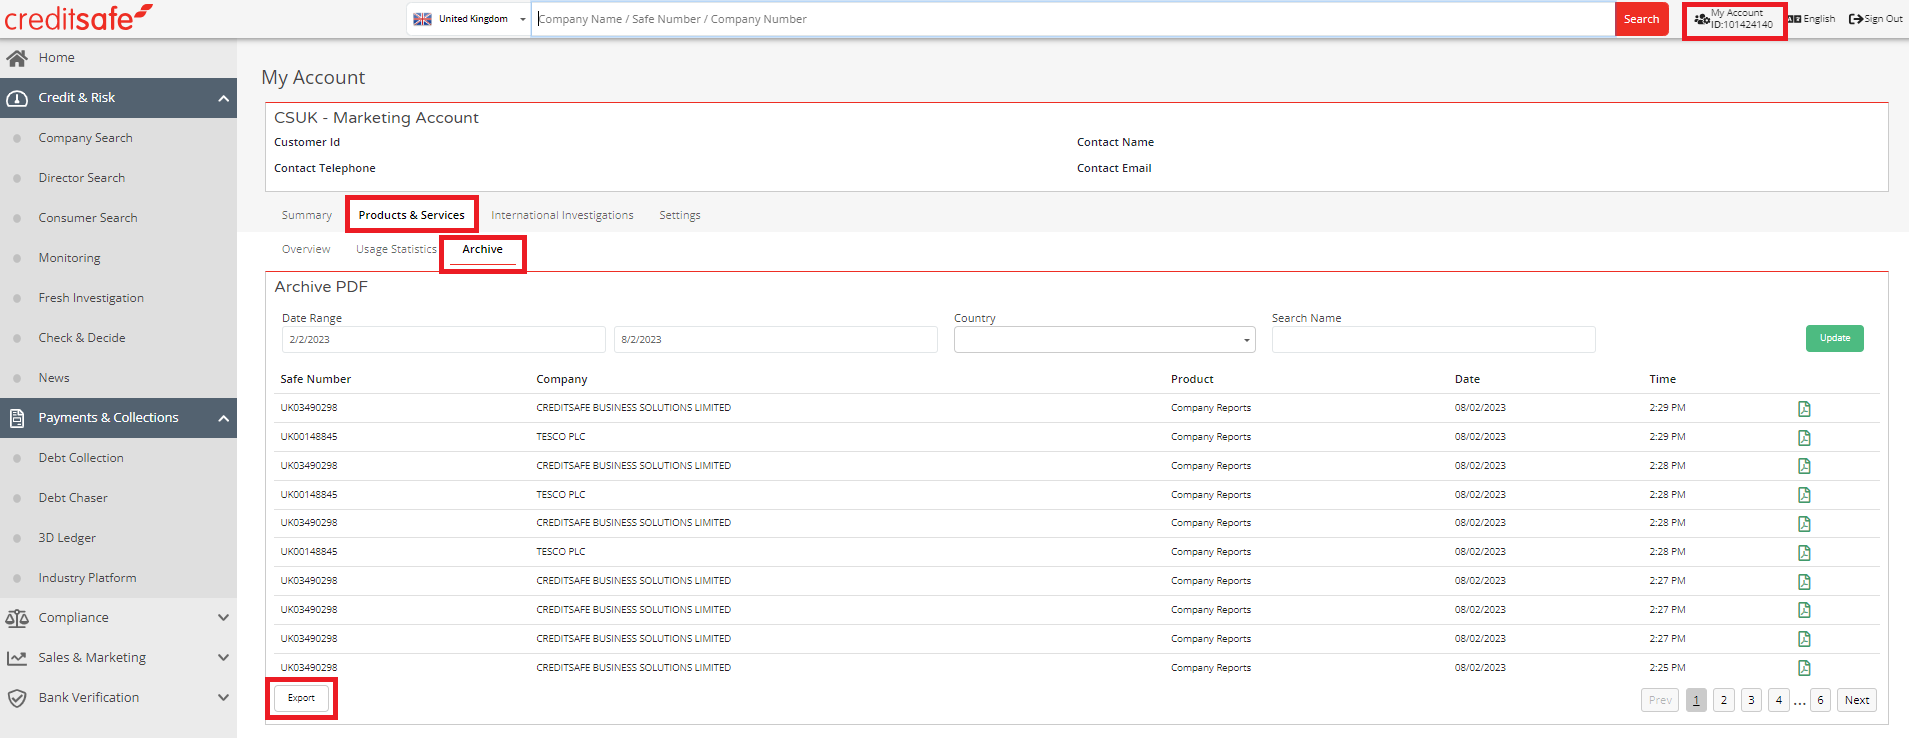Collapse the Credit & Risk section chevron
Screen dimensions: 1909x738
(x=223, y=98)
